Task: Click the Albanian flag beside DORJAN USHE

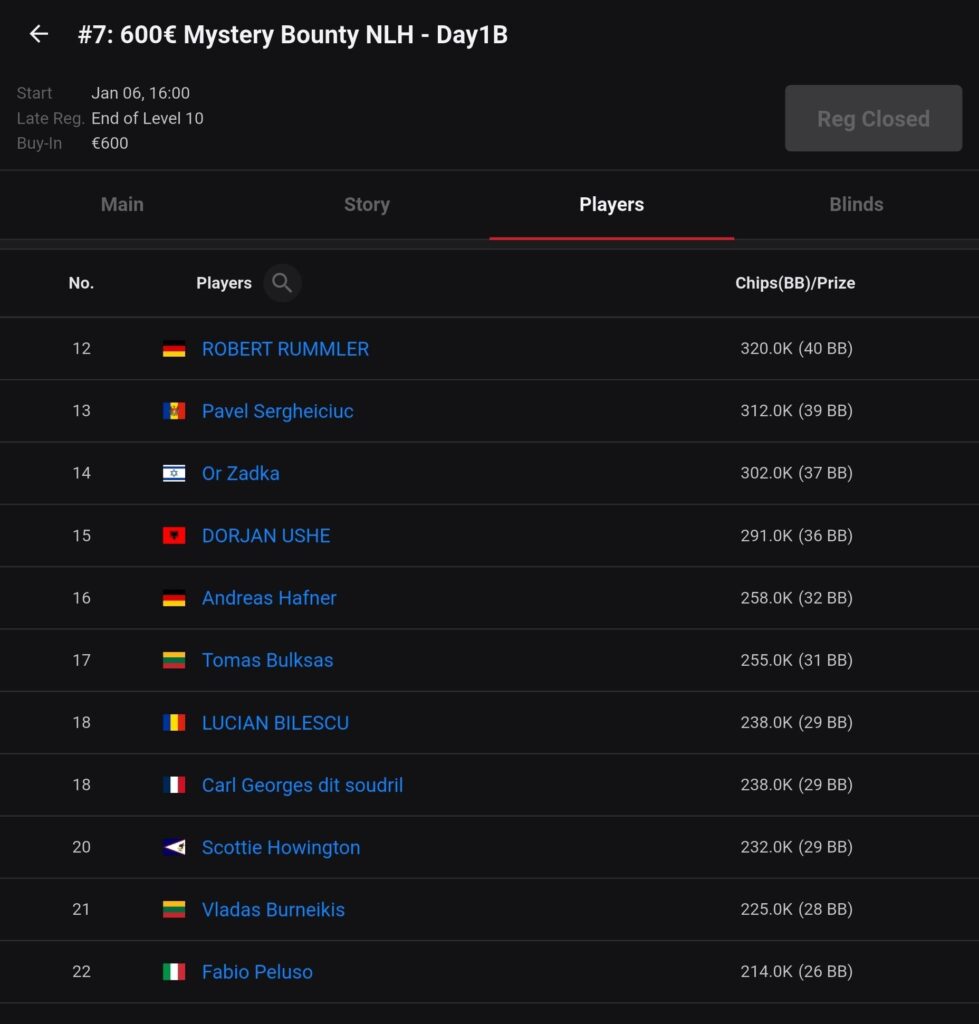Action: [x=174, y=536]
